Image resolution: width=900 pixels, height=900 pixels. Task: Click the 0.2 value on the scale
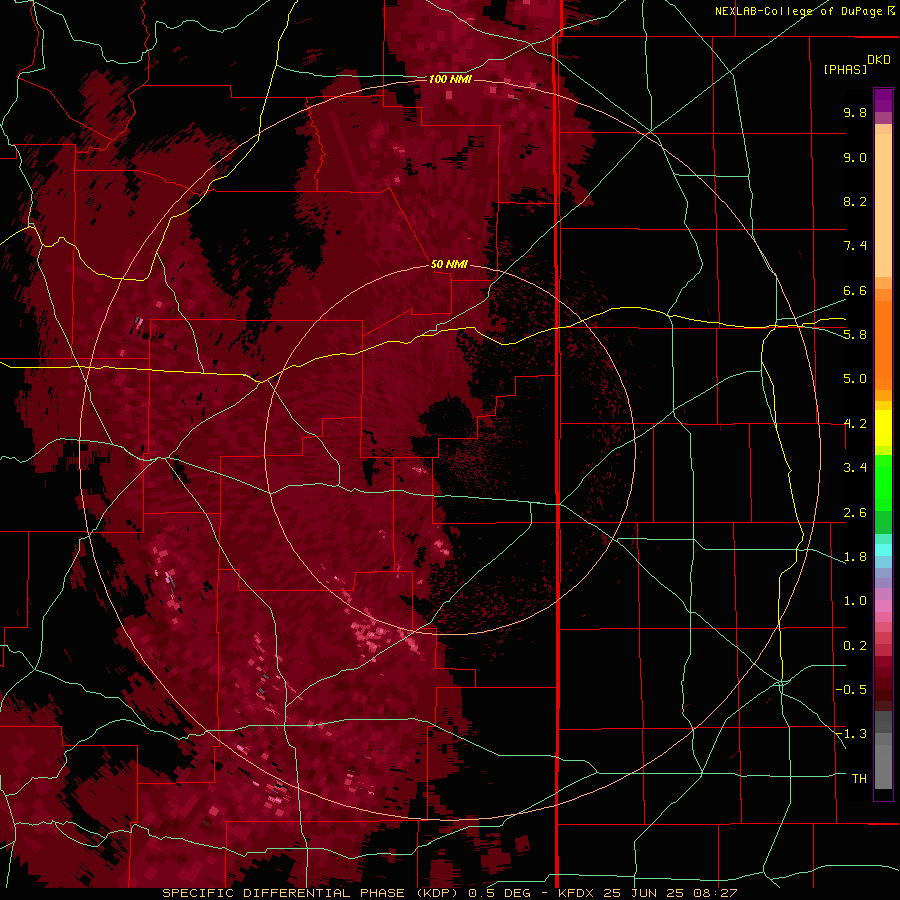point(855,646)
